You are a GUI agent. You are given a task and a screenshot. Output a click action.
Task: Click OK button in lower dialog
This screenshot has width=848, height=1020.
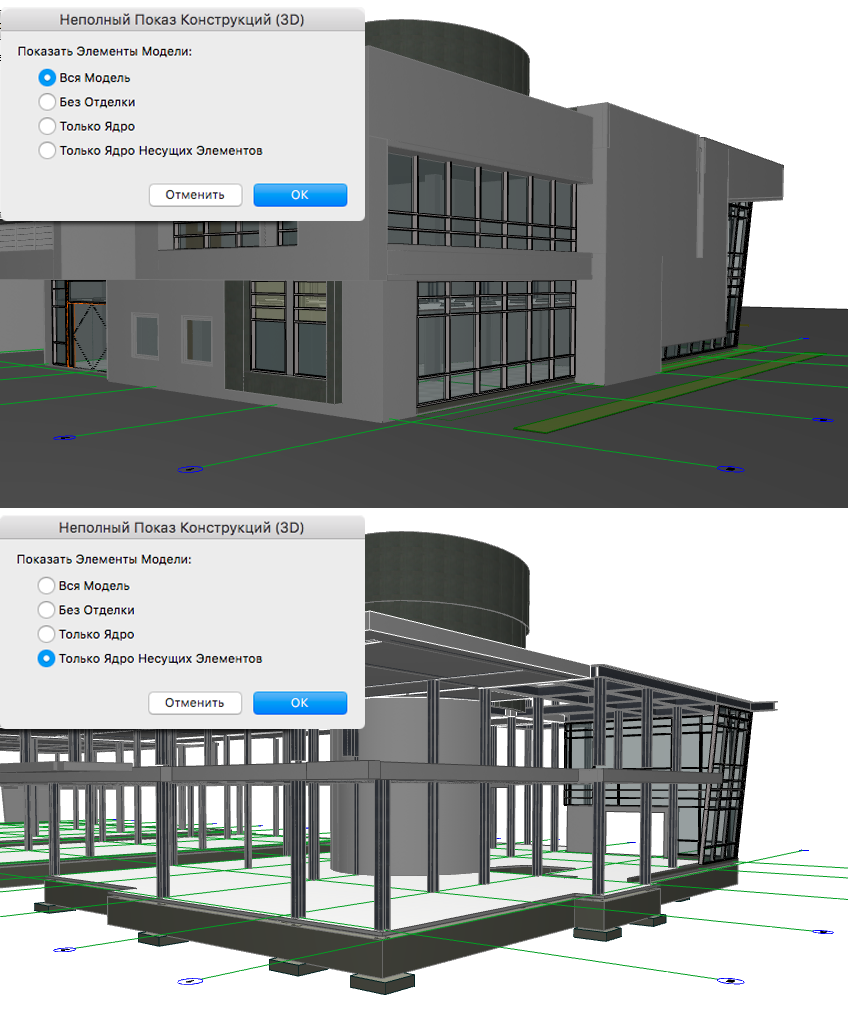(x=300, y=703)
